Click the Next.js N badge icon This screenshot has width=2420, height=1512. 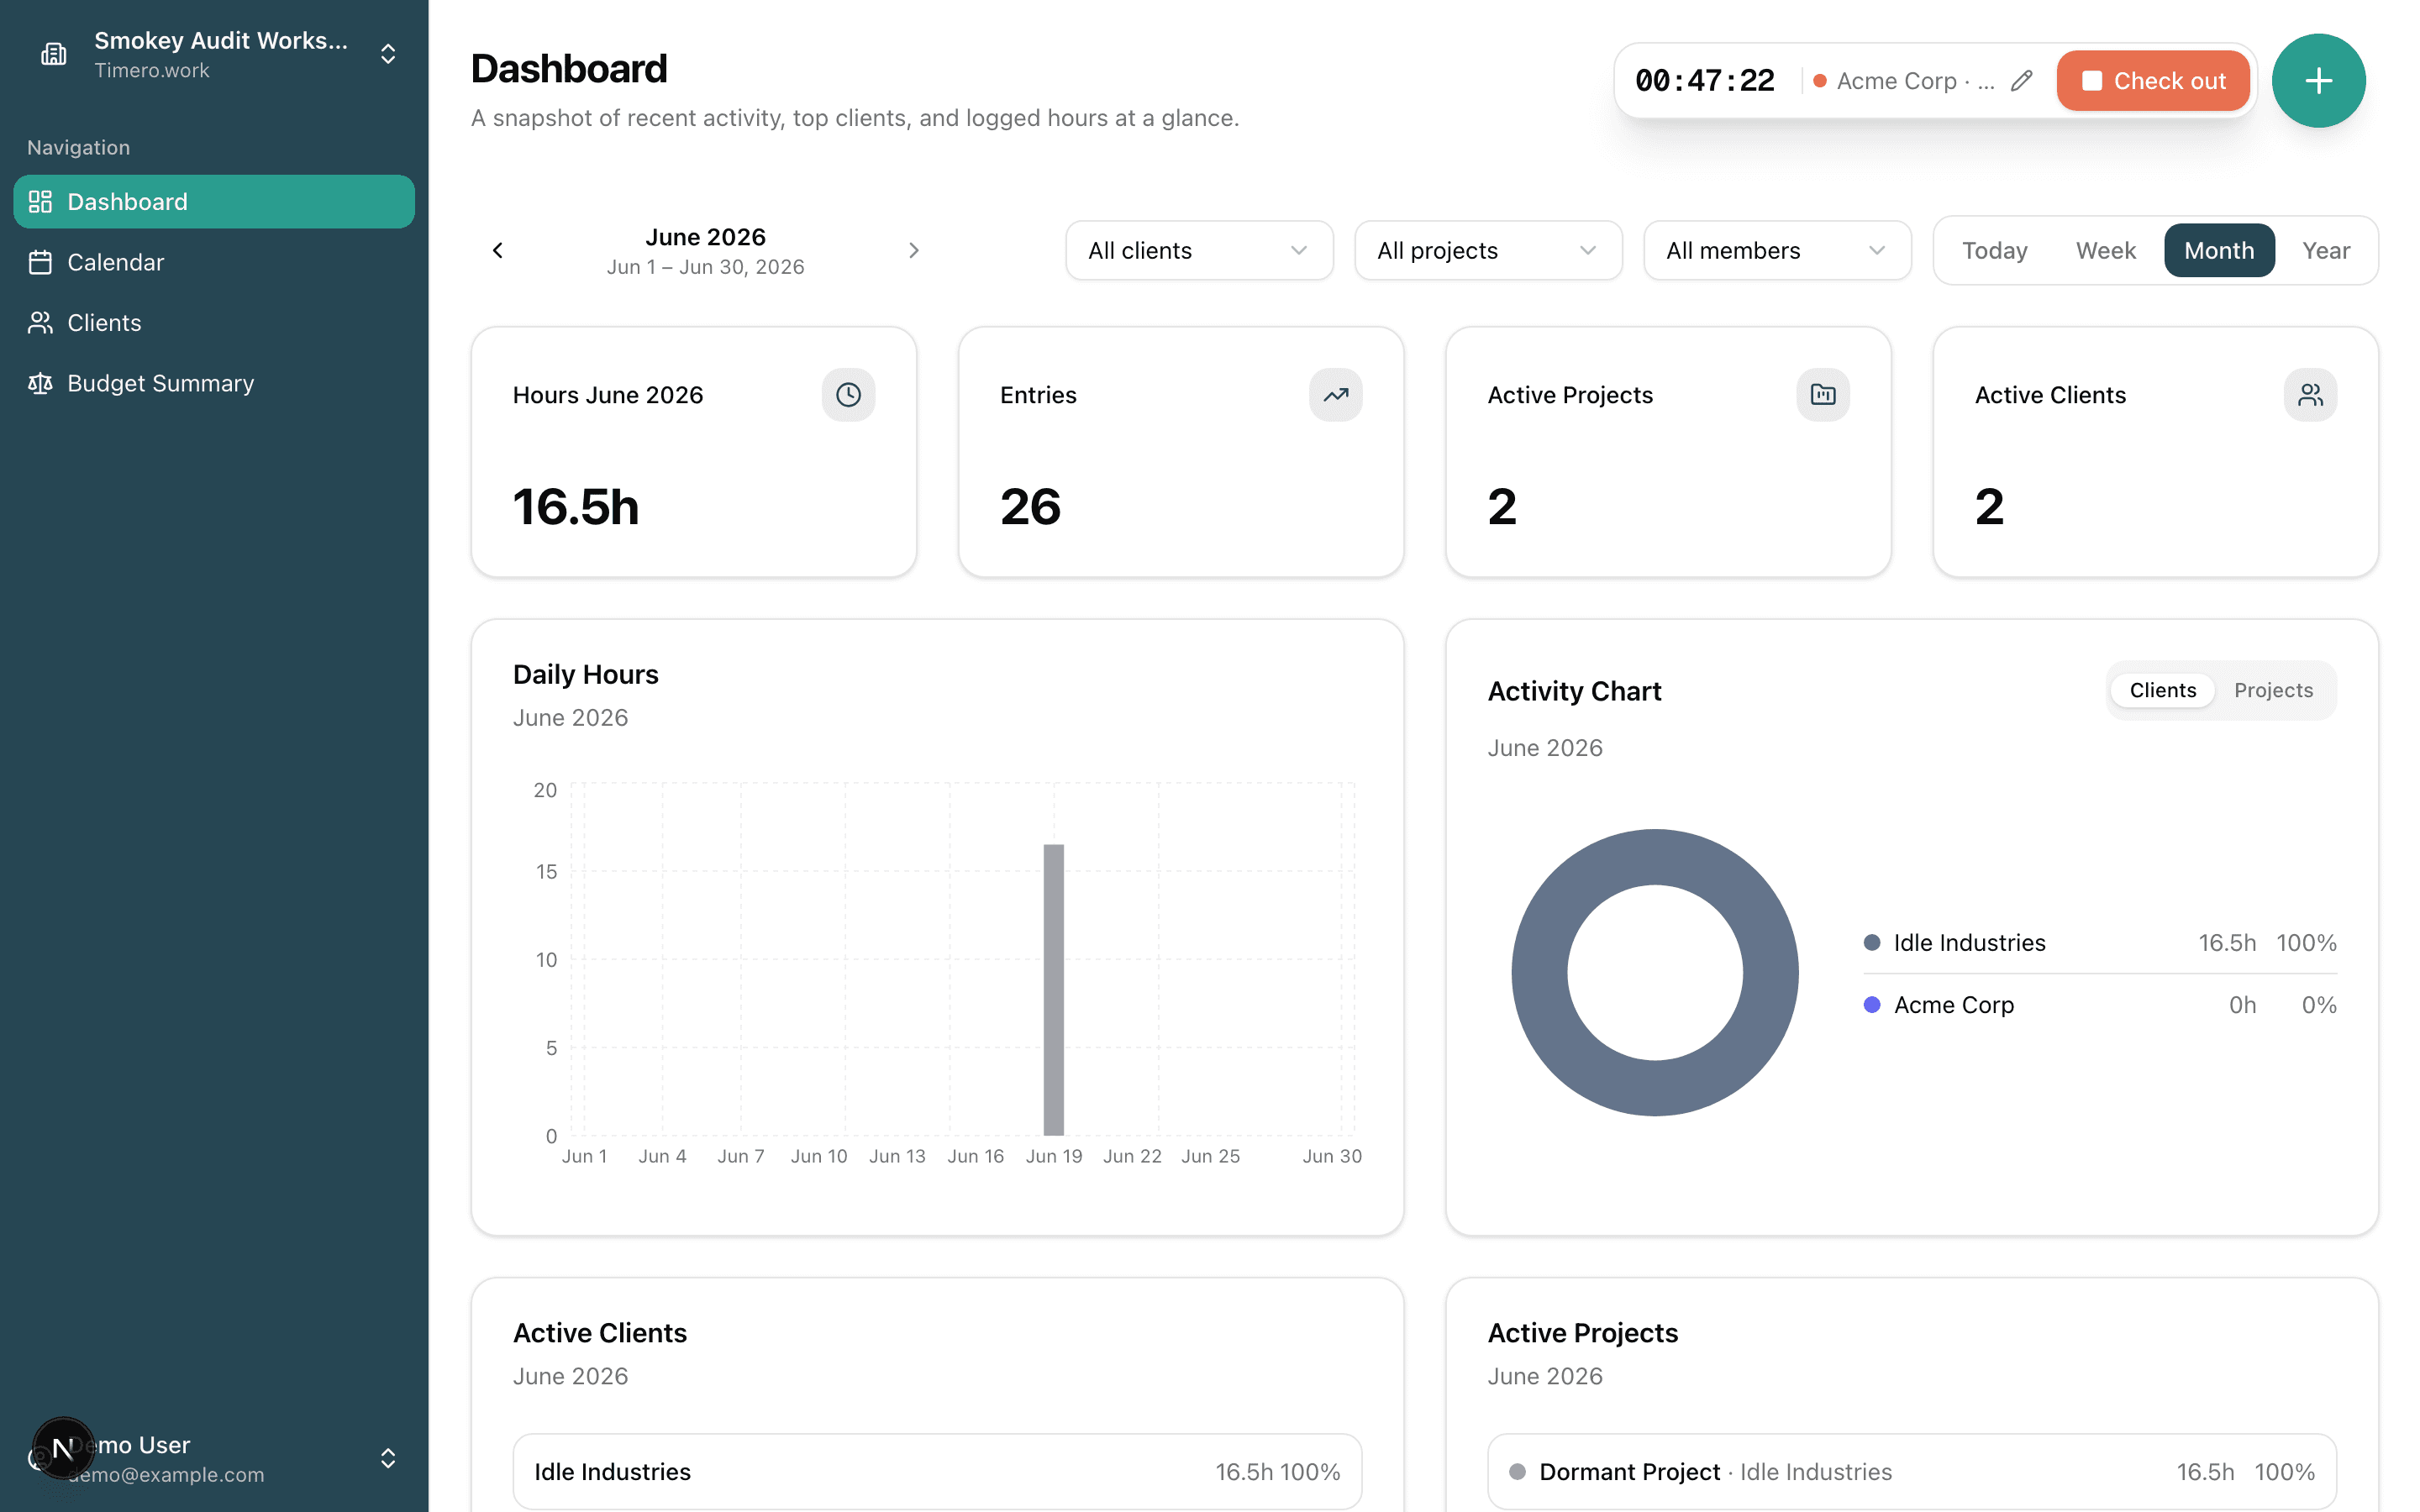click(63, 1448)
